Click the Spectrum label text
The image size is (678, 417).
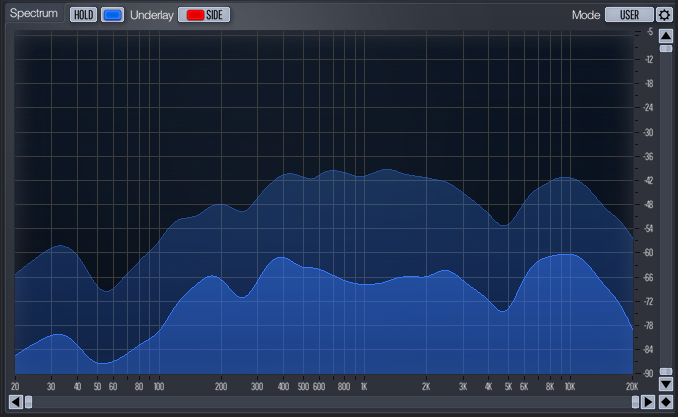point(34,15)
